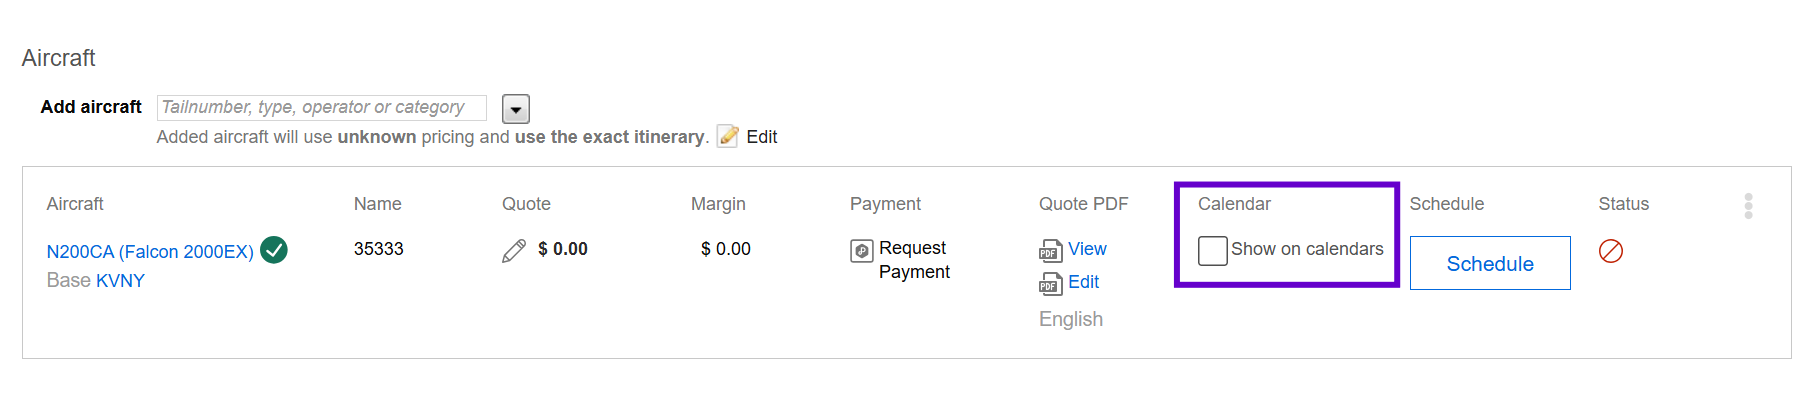Click Request Payment text
The height and width of the screenshot is (394, 1818).
(x=914, y=260)
